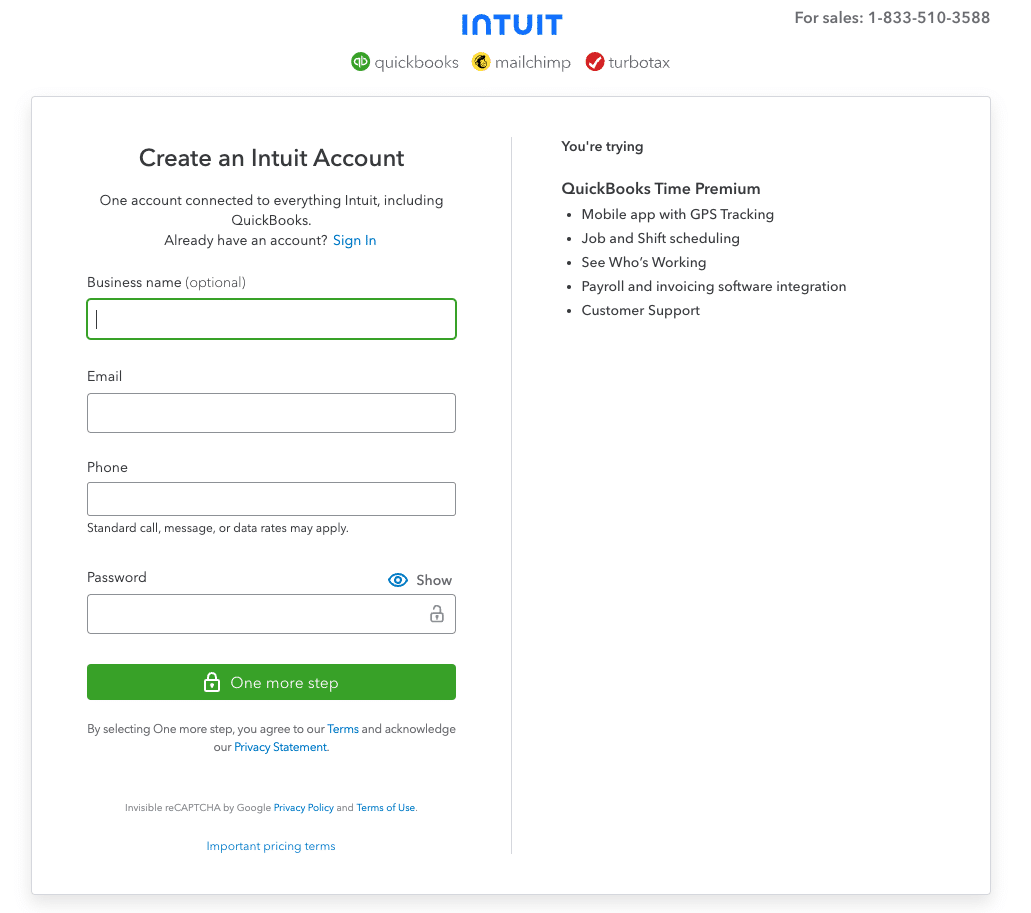View Important pricing terms link
1031x913 pixels.
tap(271, 846)
